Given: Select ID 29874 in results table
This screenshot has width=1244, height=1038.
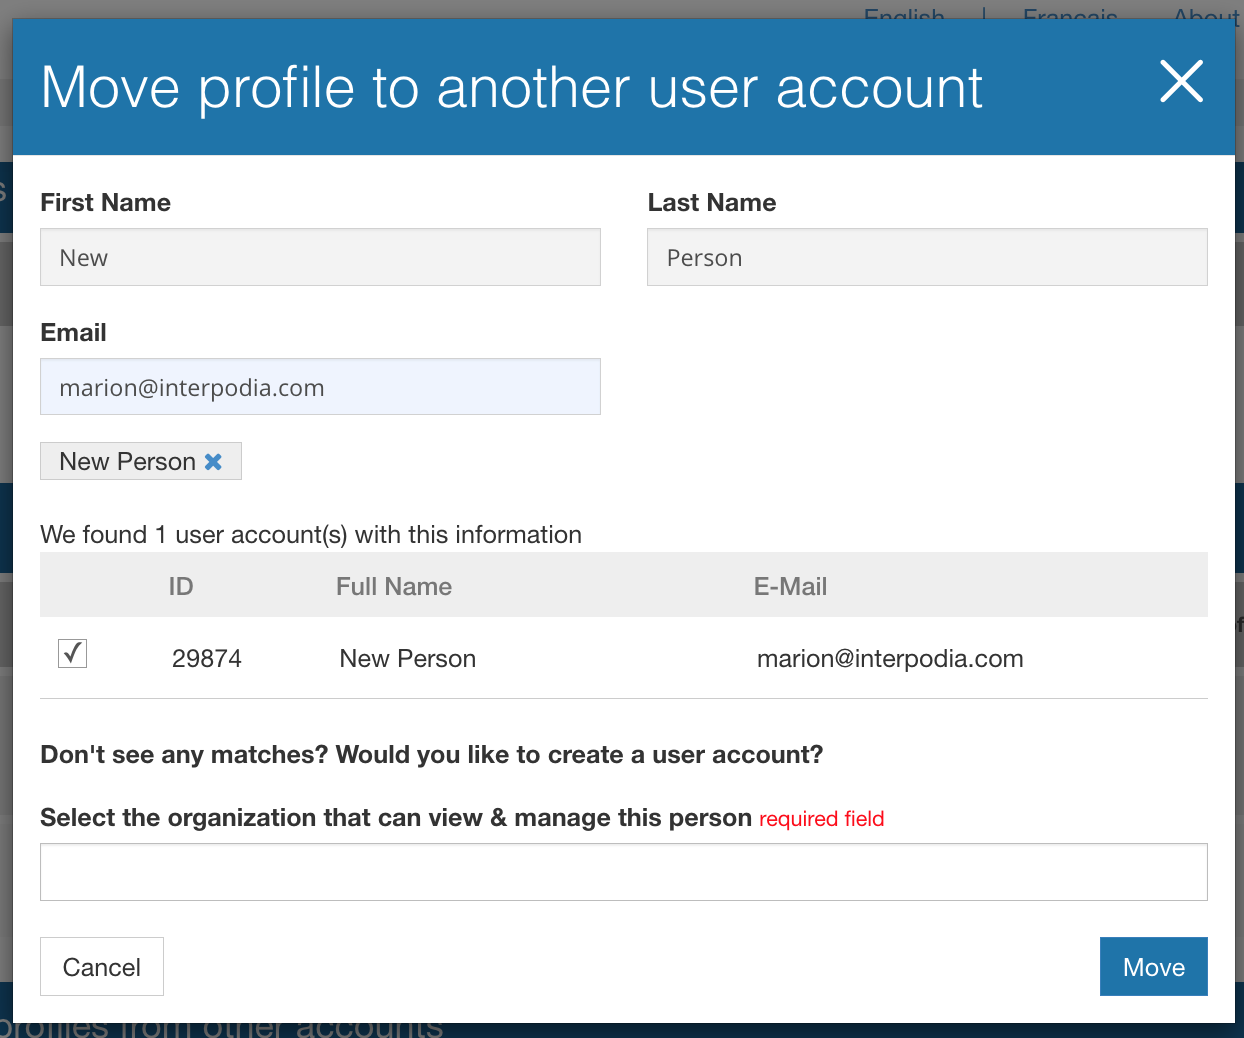Looking at the screenshot, I should [207, 659].
